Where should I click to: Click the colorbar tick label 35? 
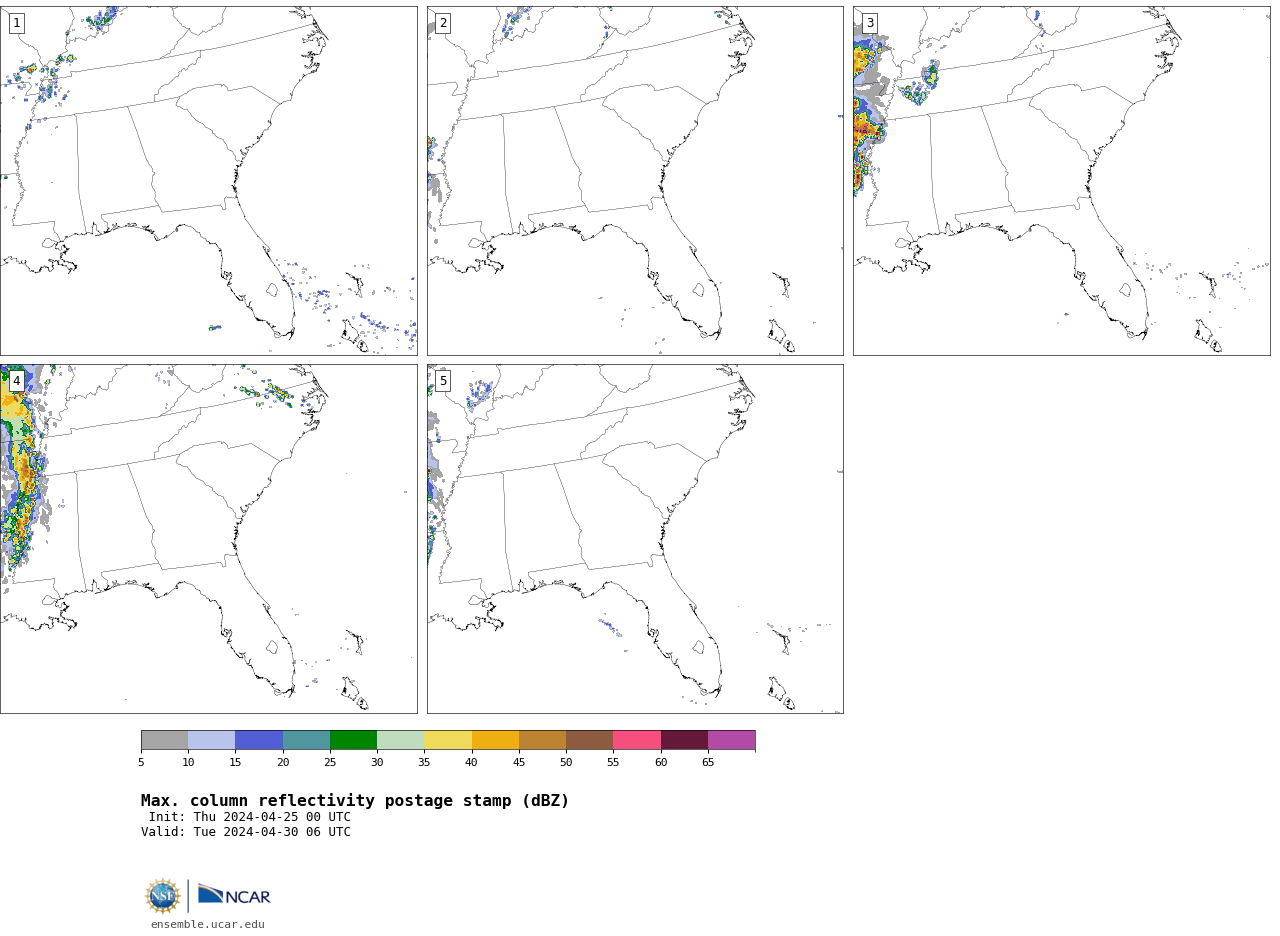(424, 763)
